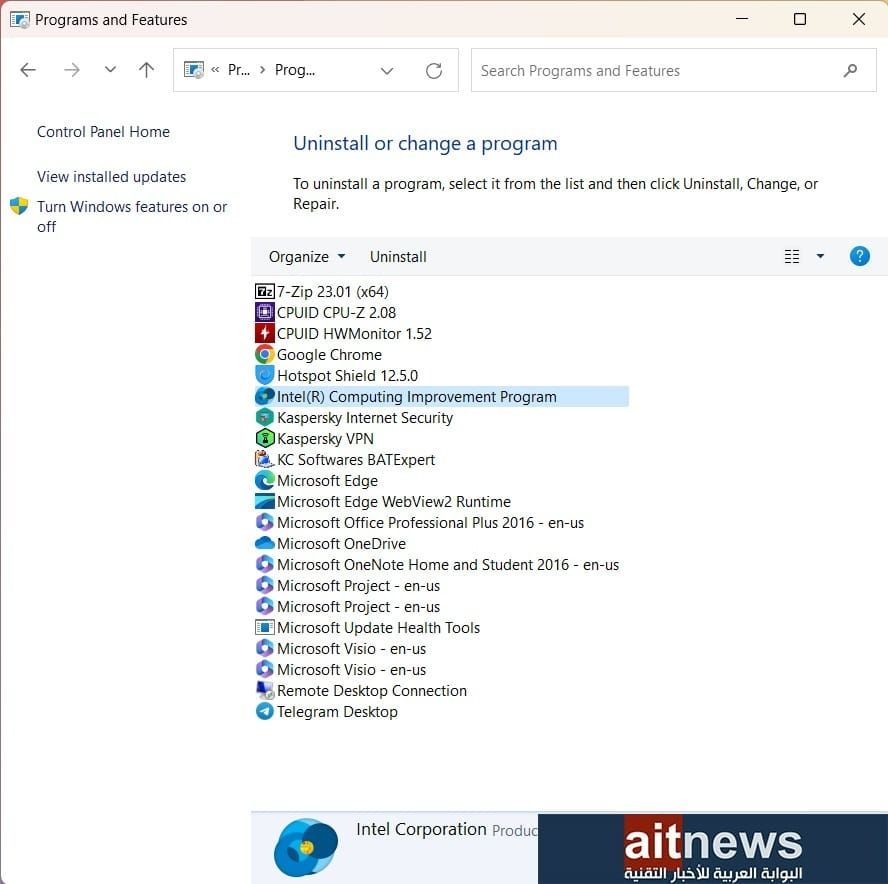Click the Search Programs and Features field
The width and height of the screenshot is (888, 884).
pyautogui.click(x=655, y=70)
